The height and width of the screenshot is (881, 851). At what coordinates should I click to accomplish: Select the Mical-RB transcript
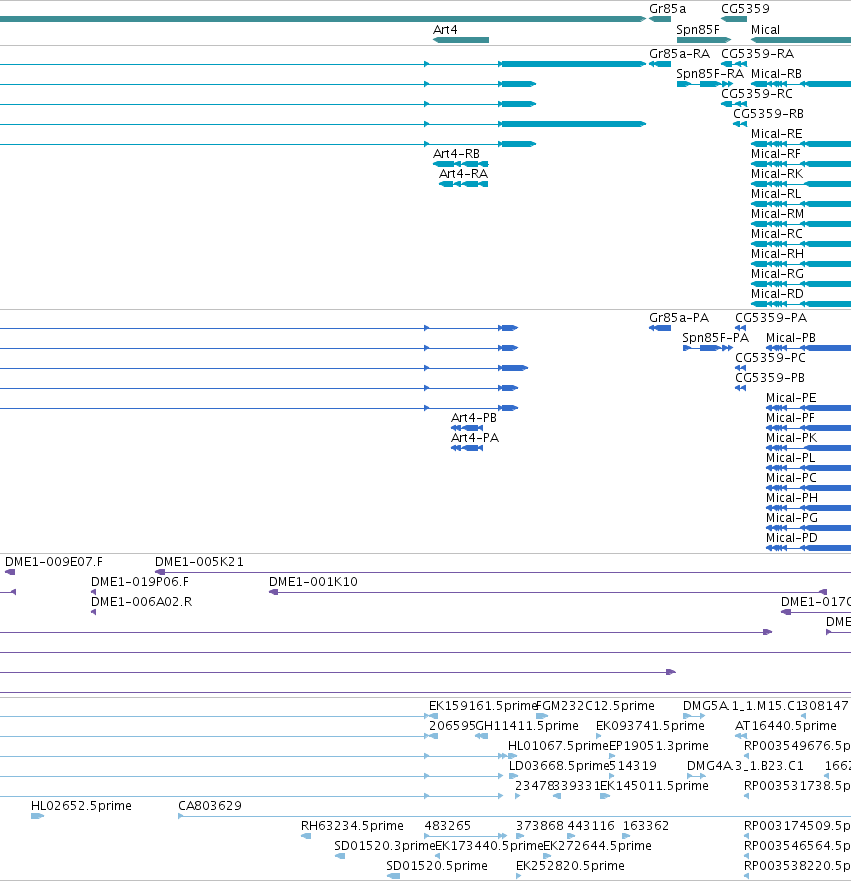(x=801, y=84)
